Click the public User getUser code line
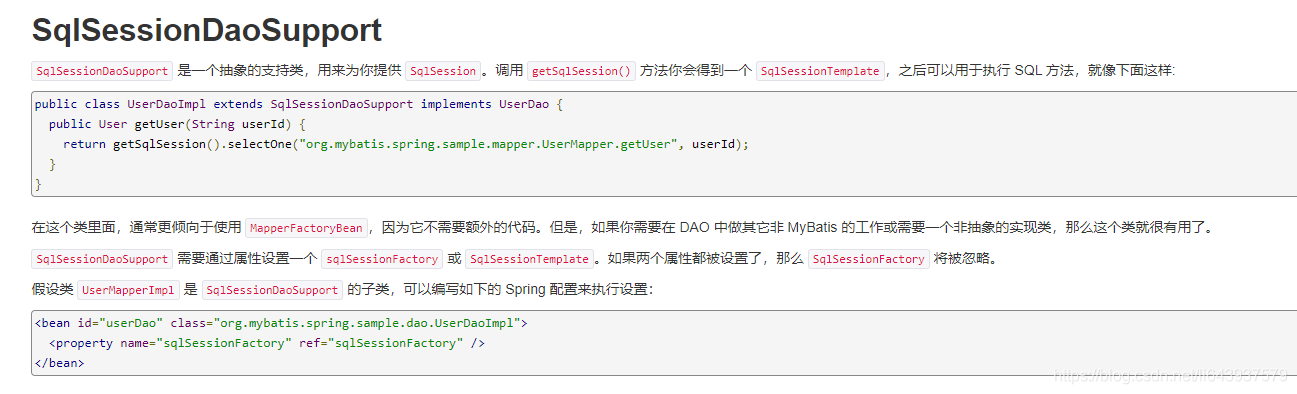Image resolution: width=1297 pixels, height=394 pixels. coord(176,124)
